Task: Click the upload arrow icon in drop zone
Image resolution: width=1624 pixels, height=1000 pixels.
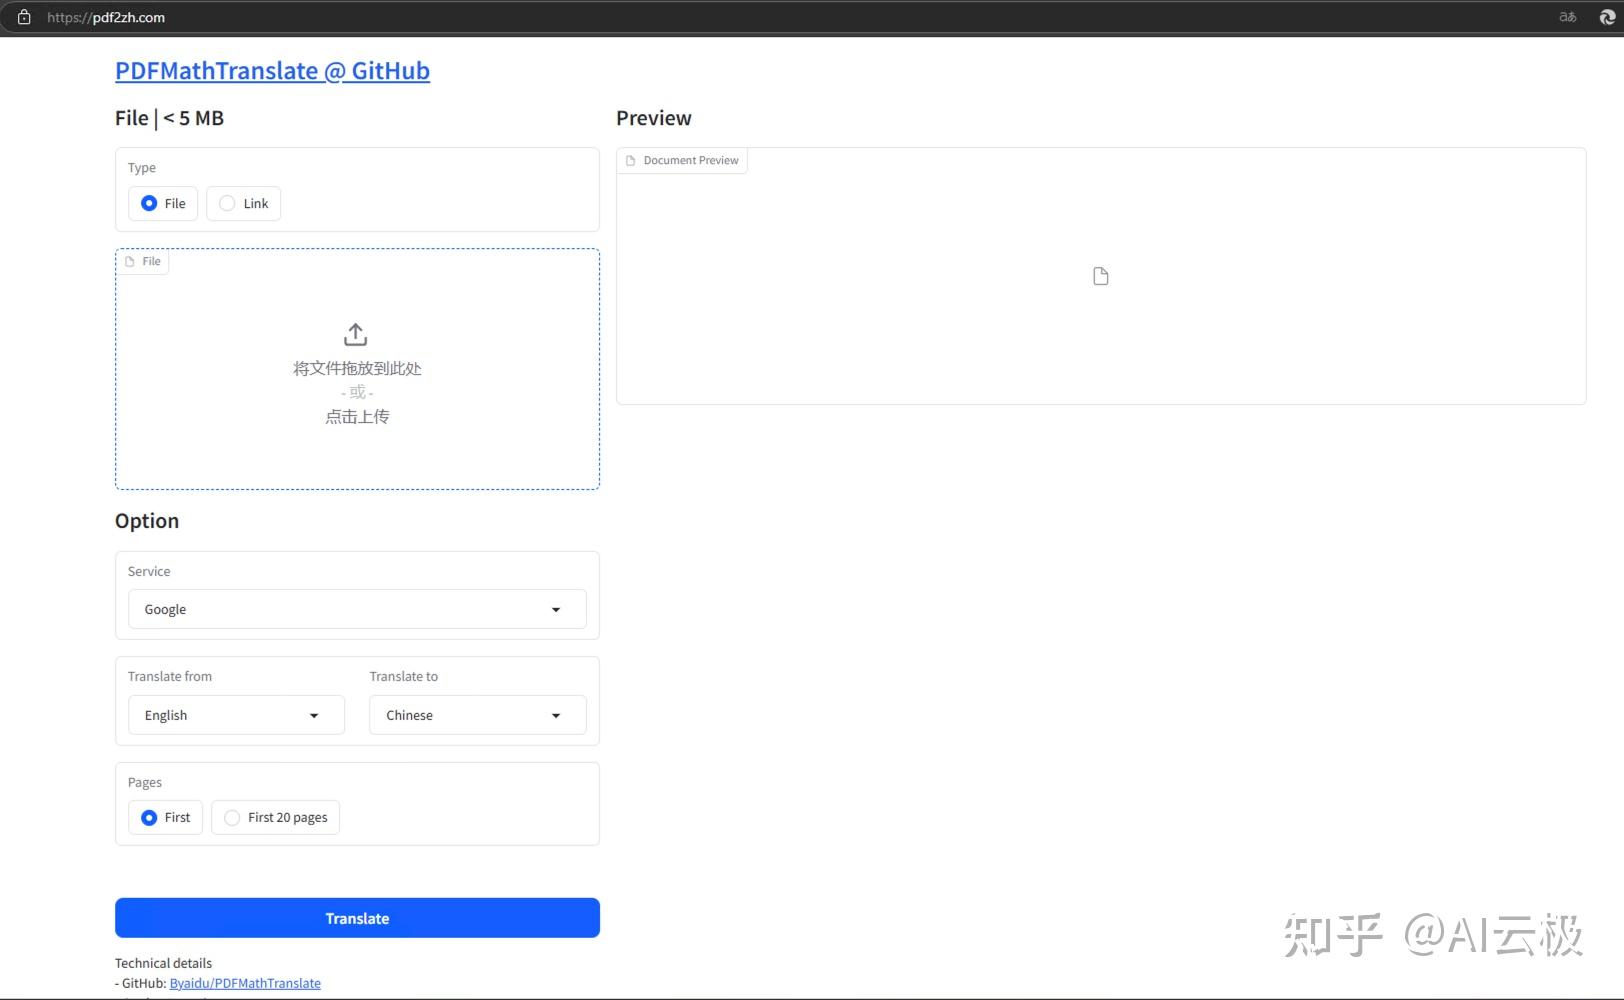Action: click(355, 334)
